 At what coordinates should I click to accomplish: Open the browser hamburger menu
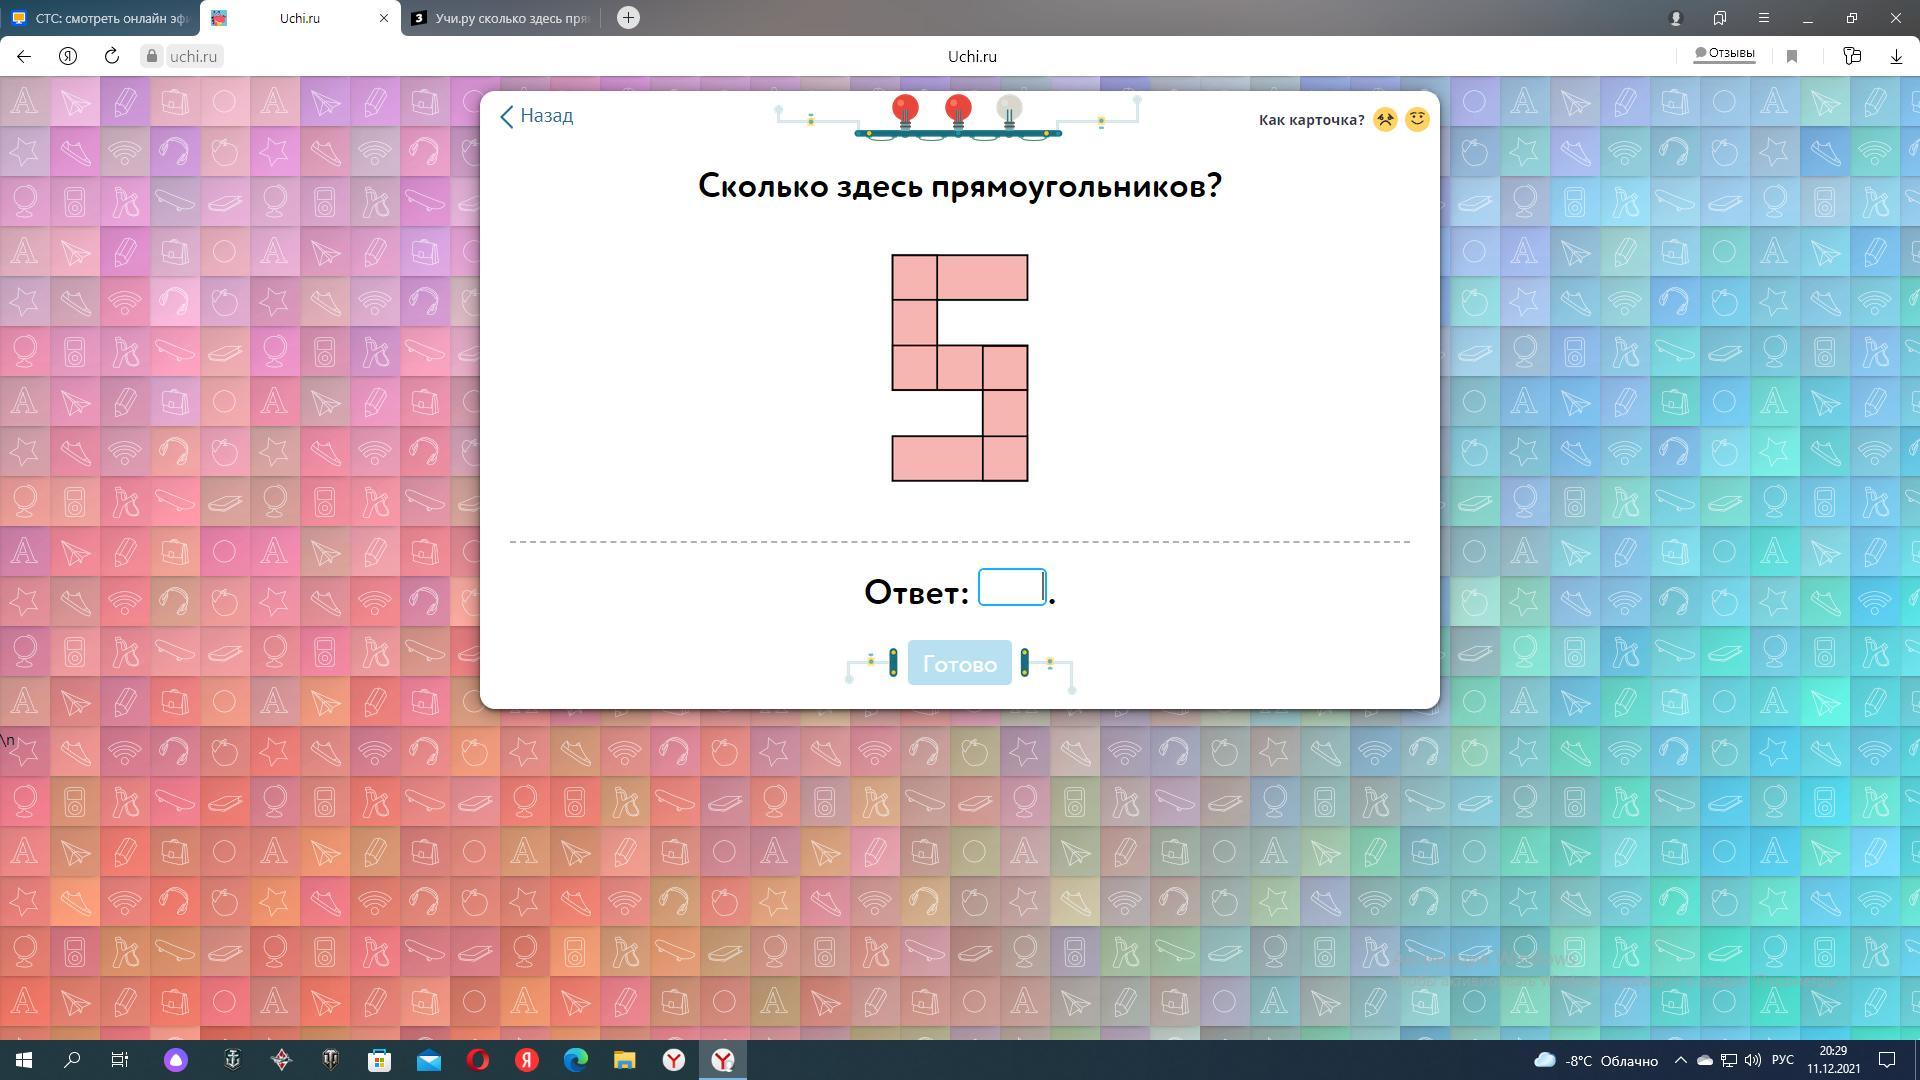(x=1764, y=18)
